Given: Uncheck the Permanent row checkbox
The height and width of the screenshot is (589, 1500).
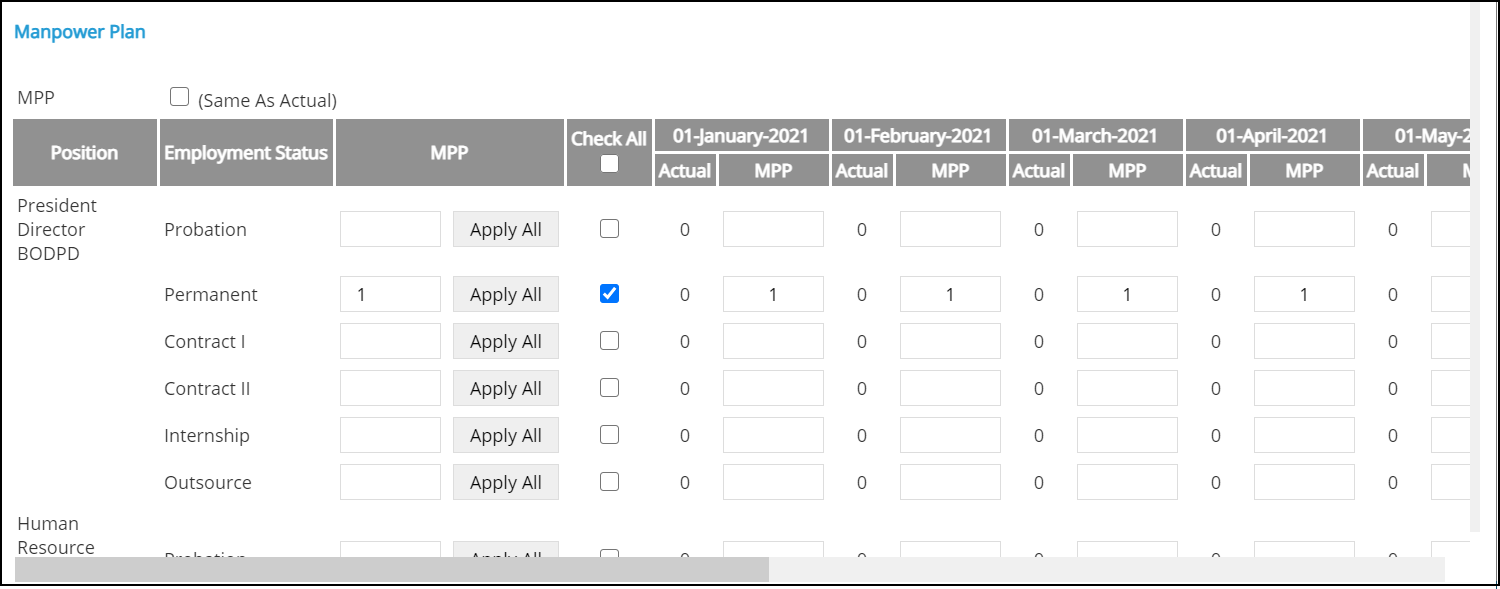Looking at the screenshot, I should pos(609,293).
